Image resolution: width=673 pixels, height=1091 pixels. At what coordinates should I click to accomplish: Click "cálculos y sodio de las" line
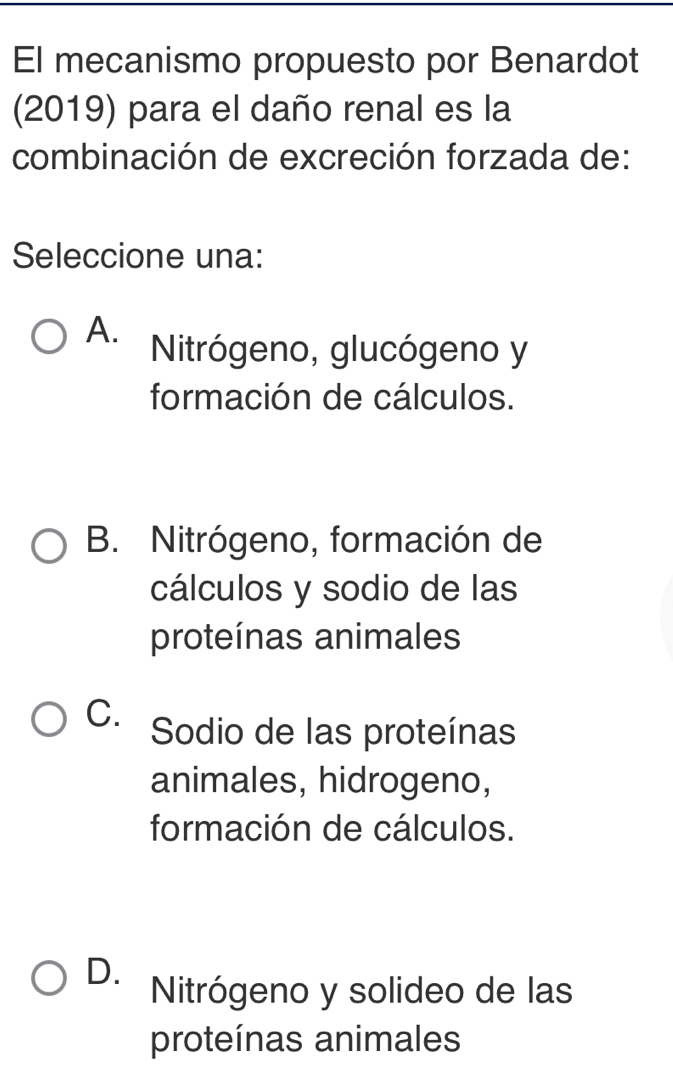tap(334, 589)
